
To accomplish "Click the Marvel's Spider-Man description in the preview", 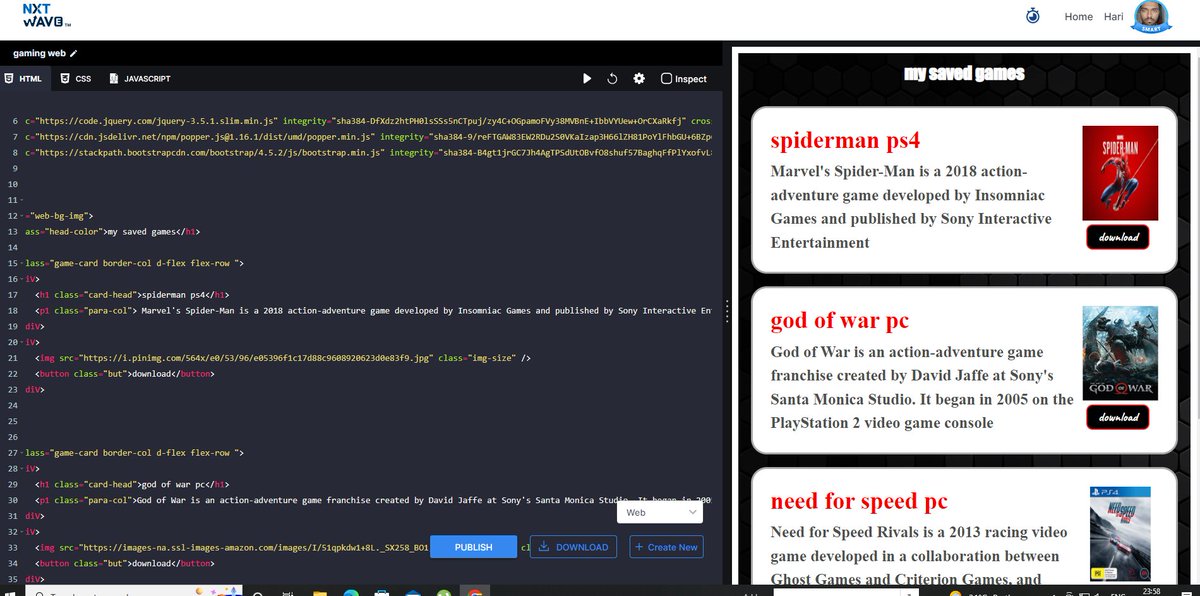I will pyautogui.click(x=911, y=207).
